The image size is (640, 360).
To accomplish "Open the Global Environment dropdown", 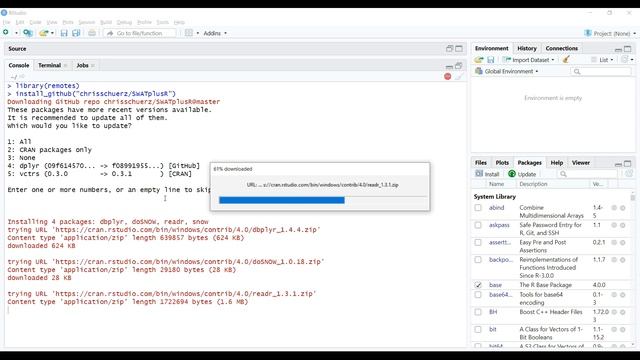I will [x=507, y=71].
